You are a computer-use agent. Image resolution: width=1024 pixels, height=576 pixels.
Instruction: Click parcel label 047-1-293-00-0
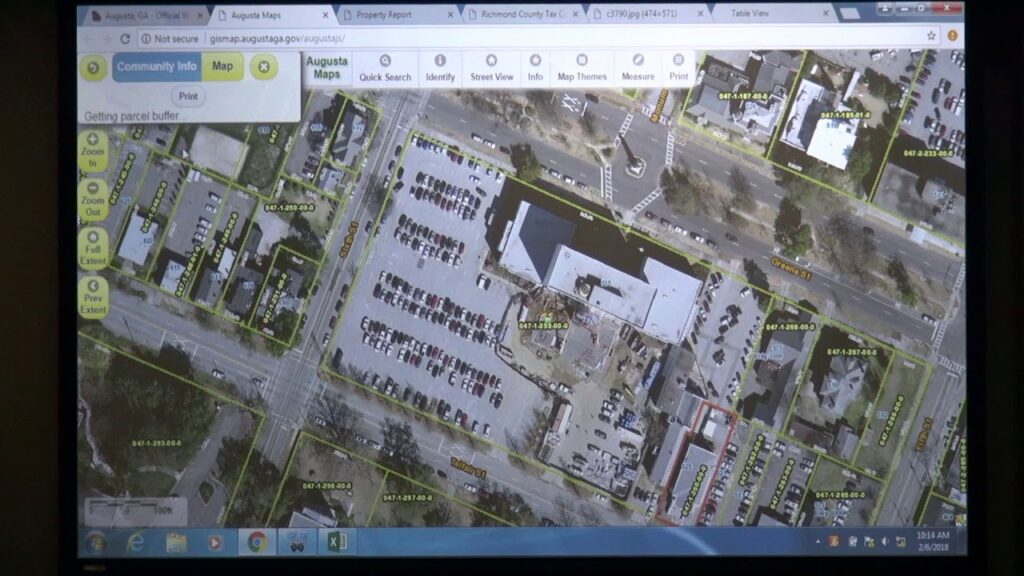[157, 443]
